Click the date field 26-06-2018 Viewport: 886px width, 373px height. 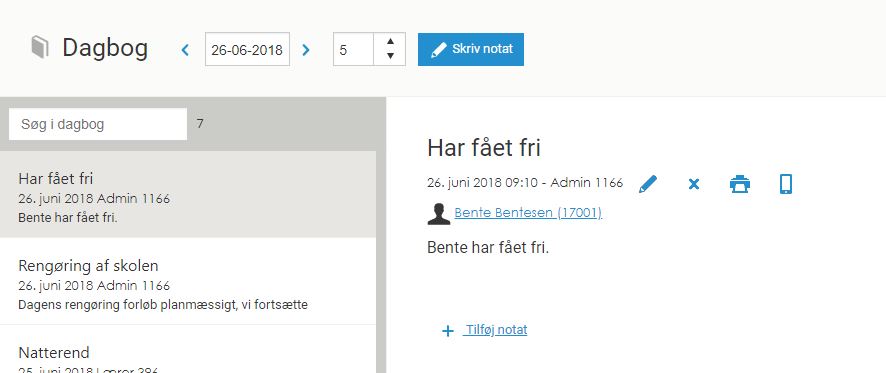pyautogui.click(x=247, y=49)
